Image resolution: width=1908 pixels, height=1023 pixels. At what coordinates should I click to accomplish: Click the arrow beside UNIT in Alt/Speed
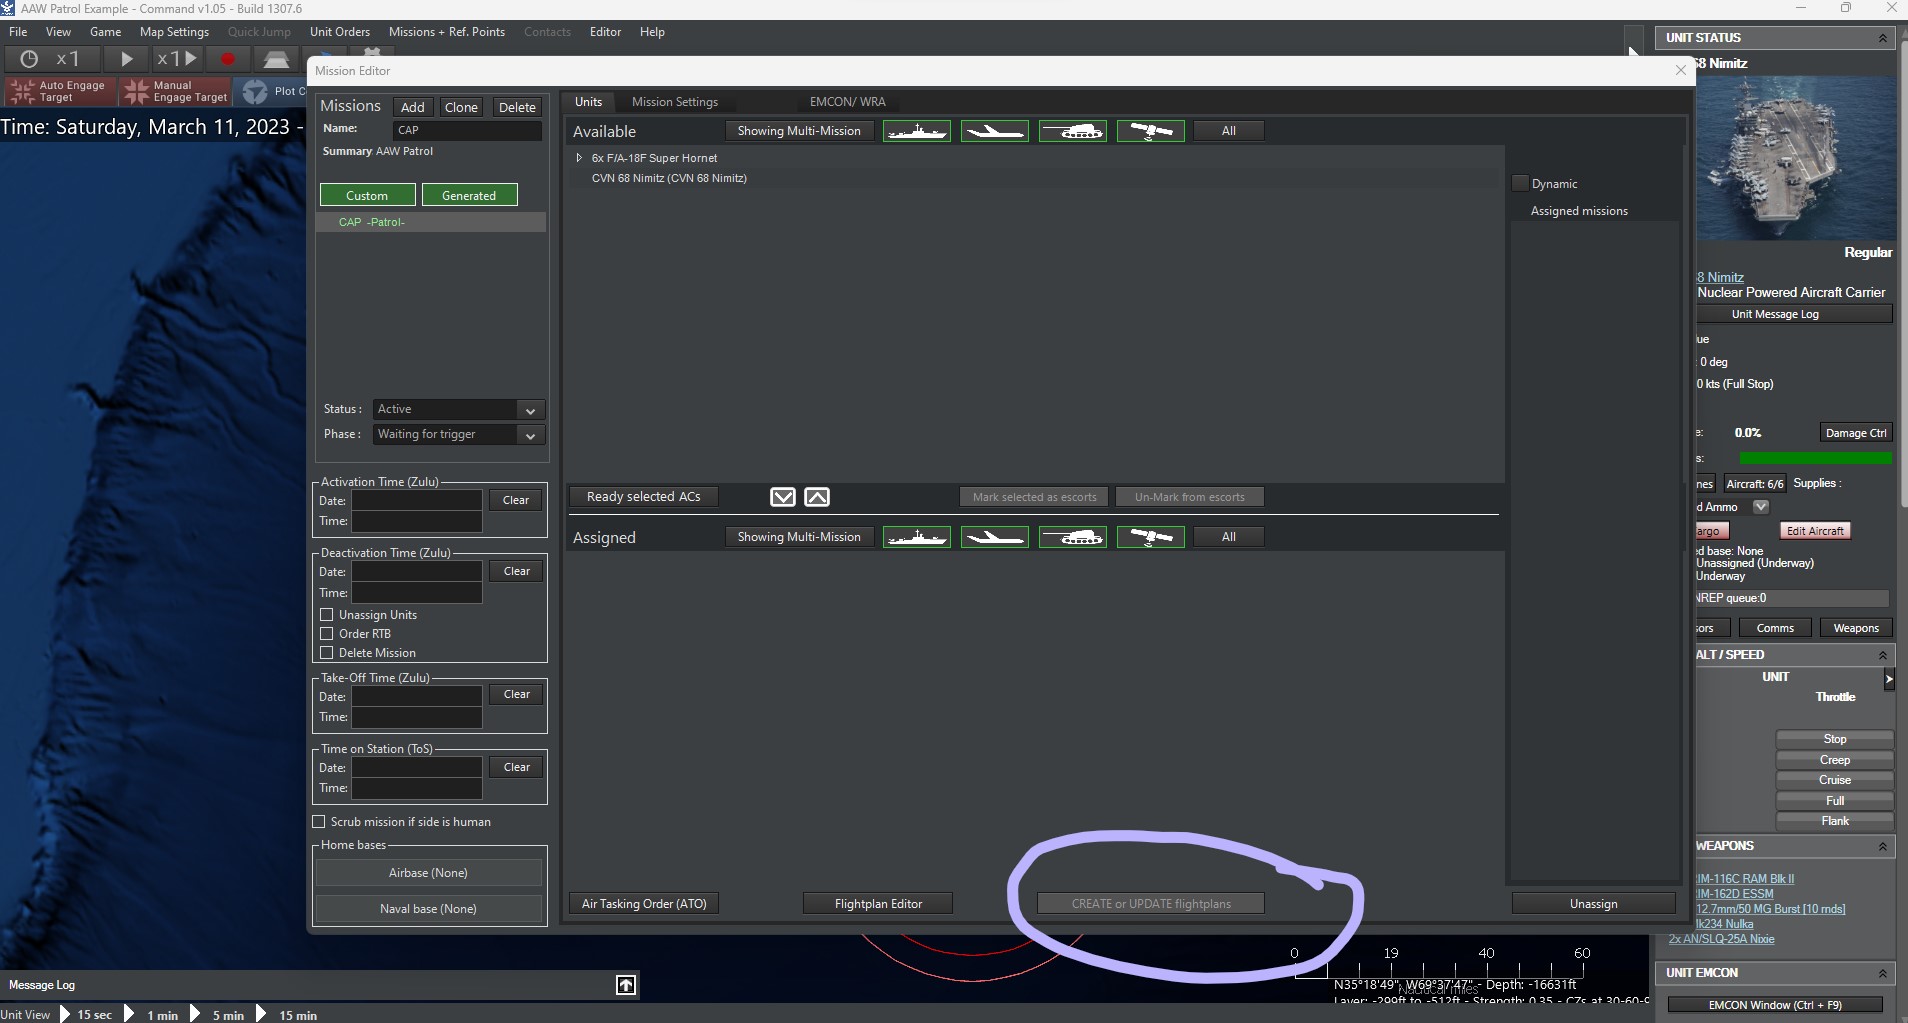coord(1889,679)
